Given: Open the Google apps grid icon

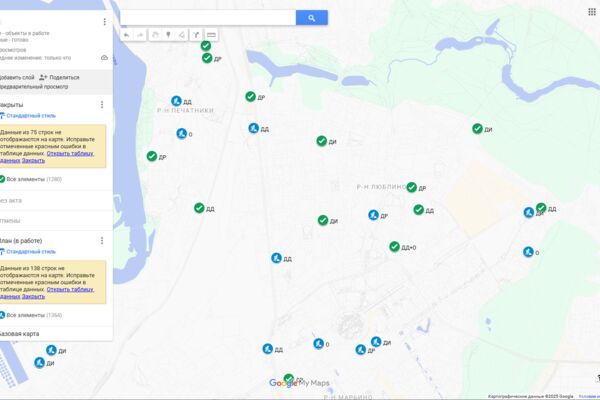Looking at the screenshot, I should click(592, 12).
